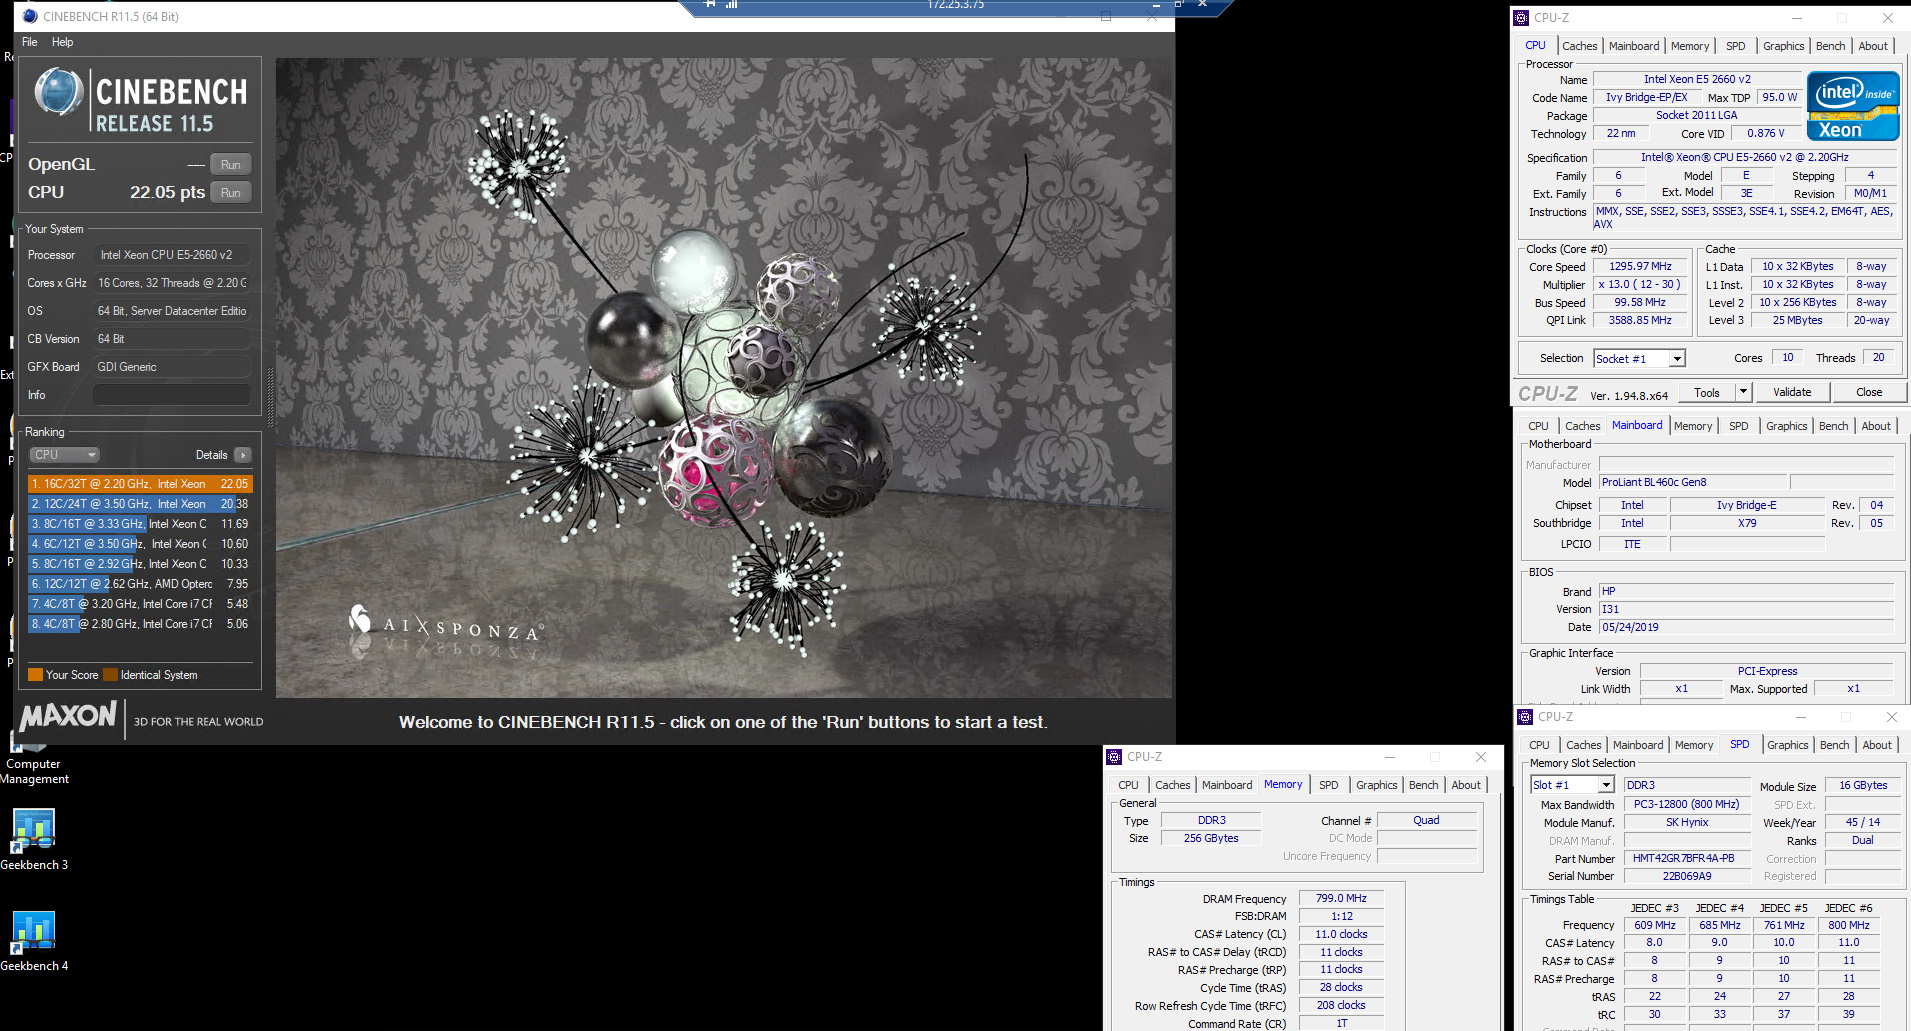Open Caches tab in Memory CPU-Z window
The height and width of the screenshot is (1031, 1911).
tap(1173, 785)
